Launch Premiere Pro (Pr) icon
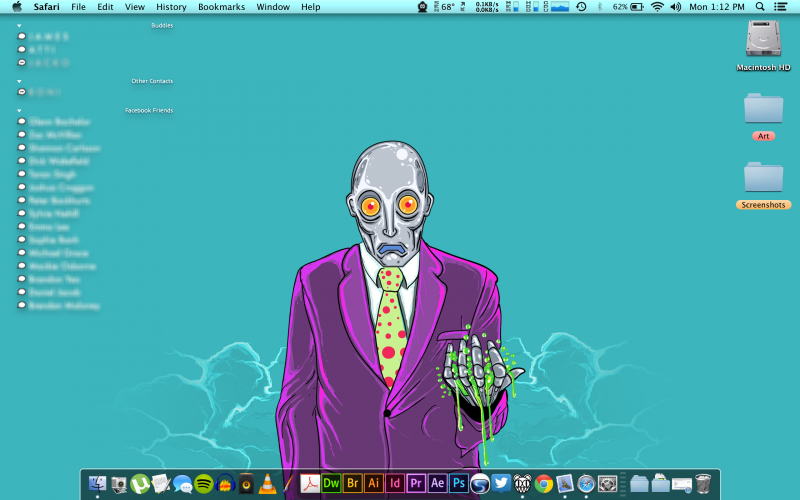 pos(416,483)
